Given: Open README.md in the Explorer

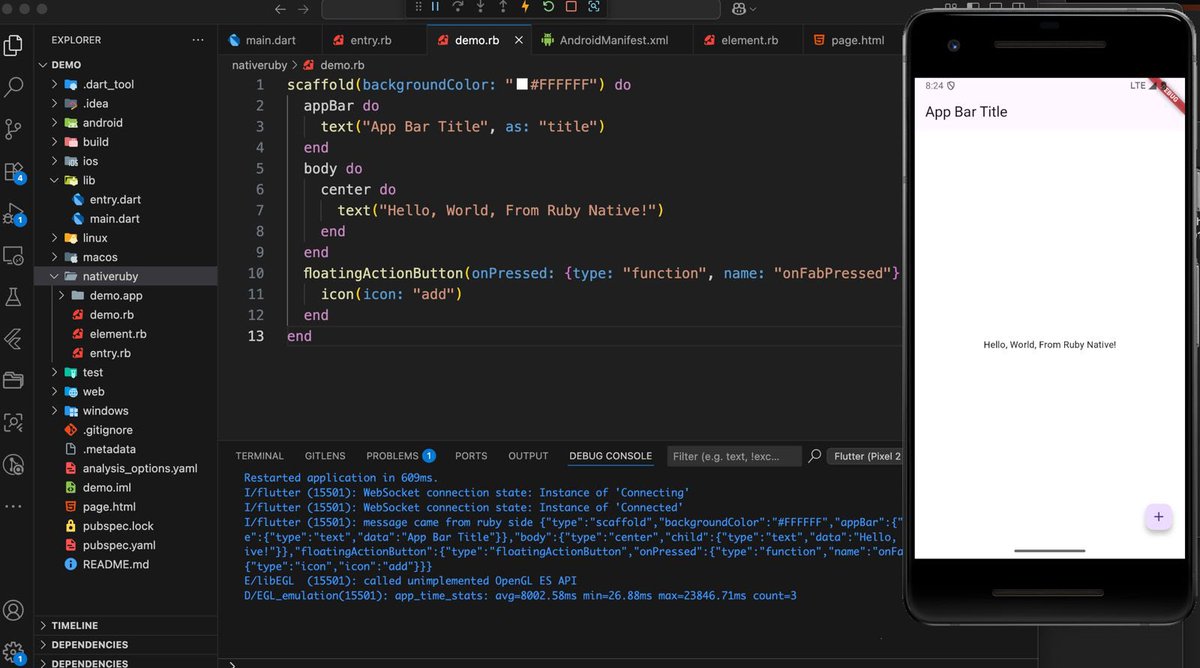Looking at the screenshot, I should click(125, 564).
